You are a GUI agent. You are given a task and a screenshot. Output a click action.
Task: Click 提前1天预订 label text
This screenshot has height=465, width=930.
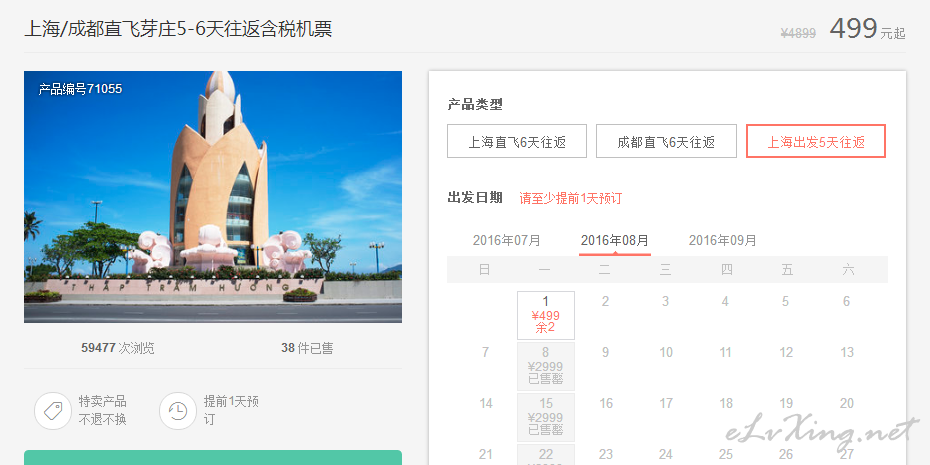tap(231, 410)
